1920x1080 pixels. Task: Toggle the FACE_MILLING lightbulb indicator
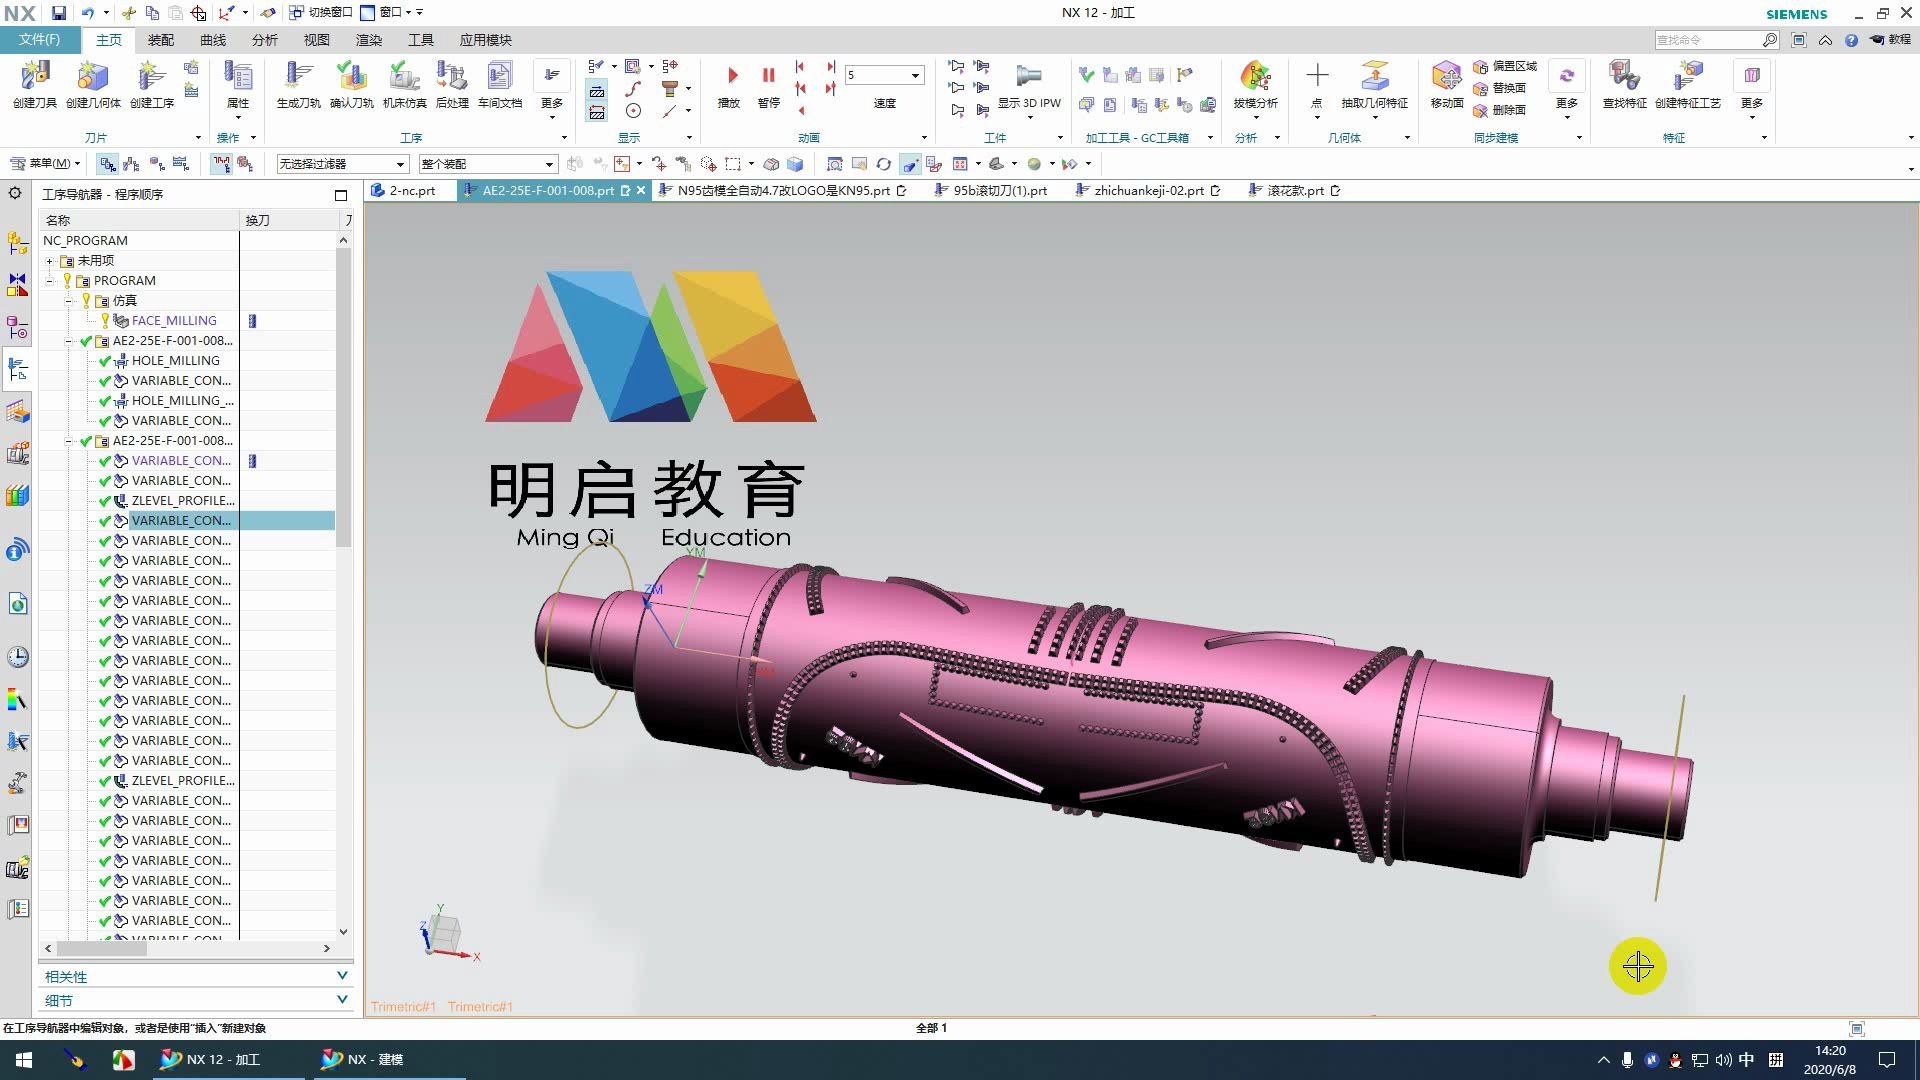click(105, 320)
